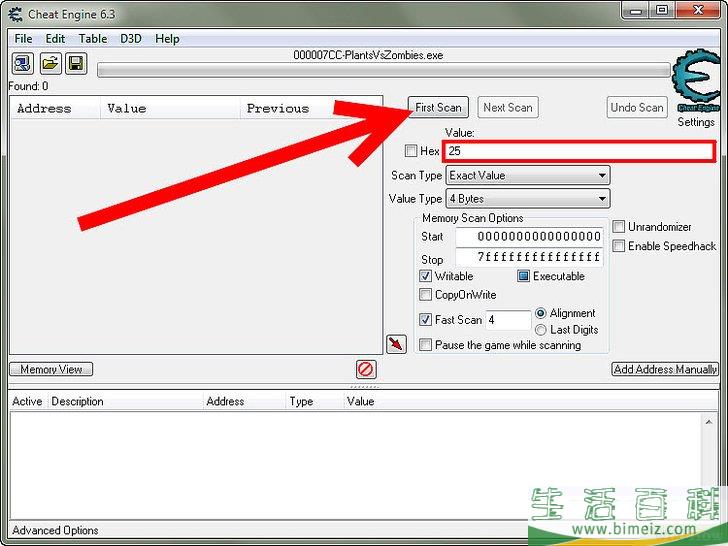728x546 pixels.
Task: Click the Value column header in results
Action: coord(170,108)
